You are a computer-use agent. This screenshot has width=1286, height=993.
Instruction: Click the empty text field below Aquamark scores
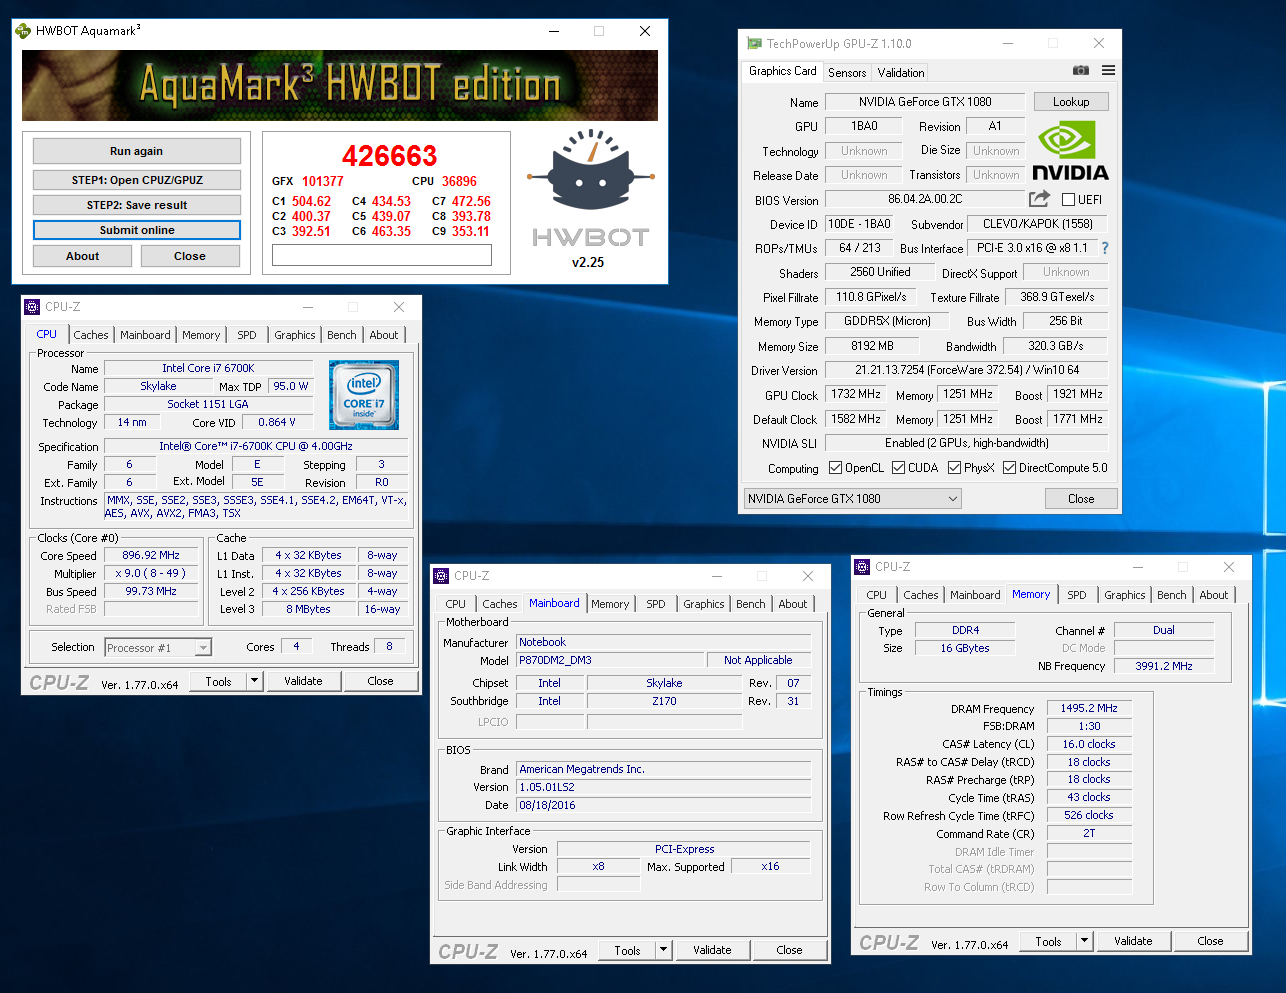click(x=382, y=255)
